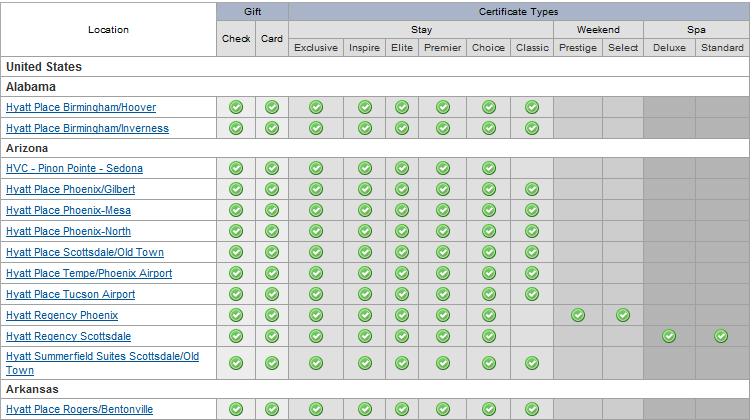The width and height of the screenshot is (753, 420).
Task: Open the Hyatt Place Phoenix-North link
Action: pos(68,231)
